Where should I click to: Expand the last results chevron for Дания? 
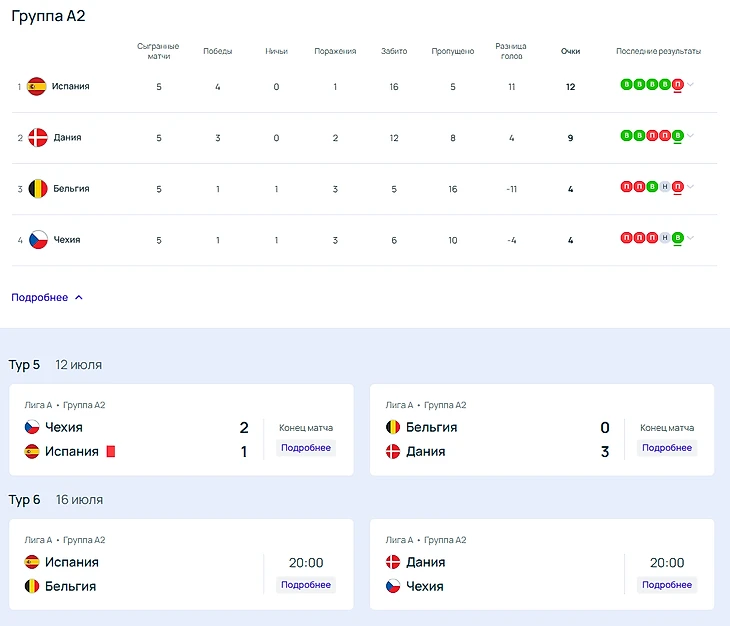pos(690,136)
